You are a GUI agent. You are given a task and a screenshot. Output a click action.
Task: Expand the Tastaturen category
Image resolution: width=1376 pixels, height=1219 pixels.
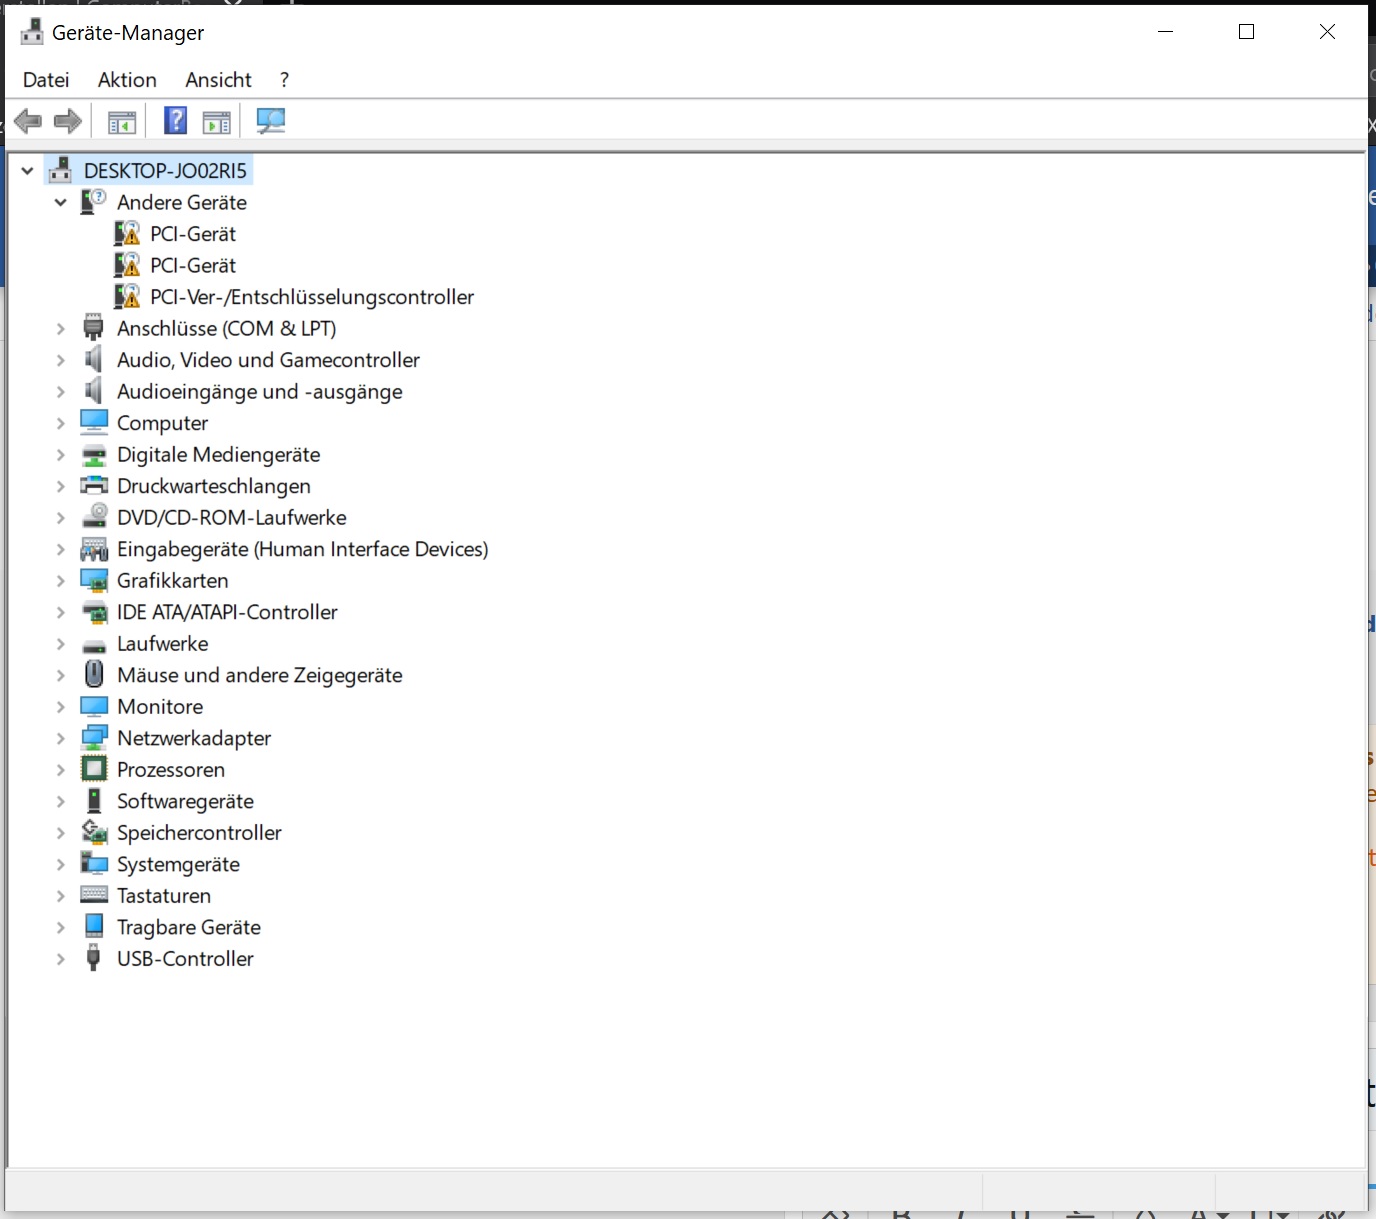click(x=61, y=896)
